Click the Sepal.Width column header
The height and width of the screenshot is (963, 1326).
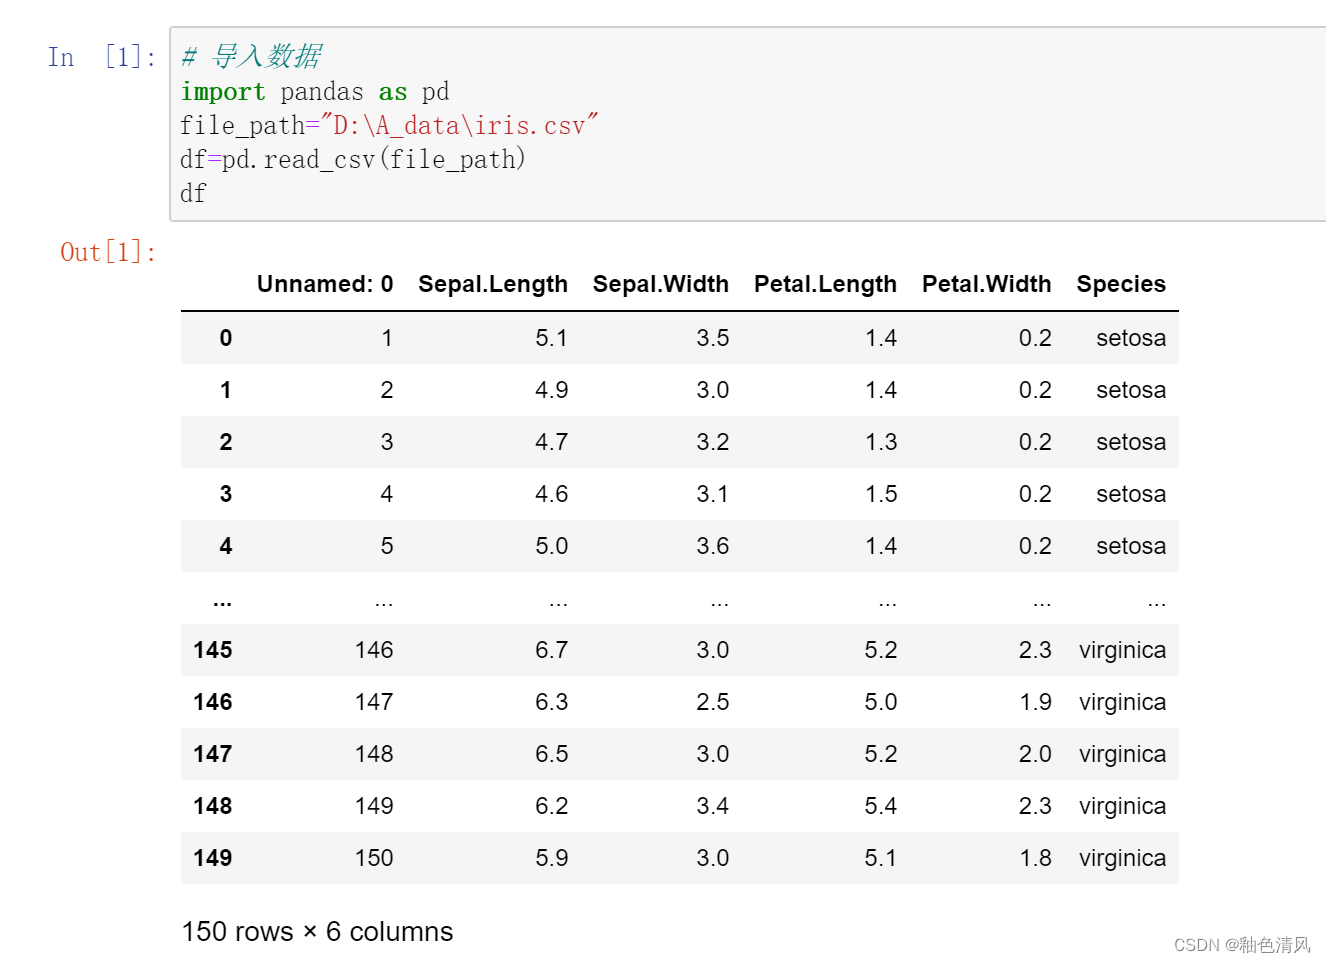point(661,284)
